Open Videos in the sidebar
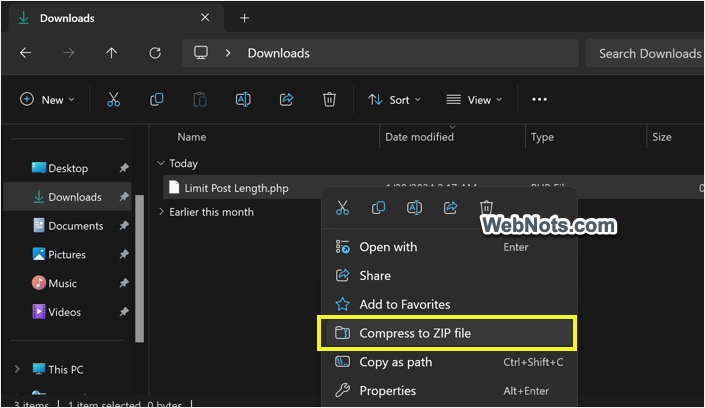The height and width of the screenshot is (408, 705). coord(67,312)
